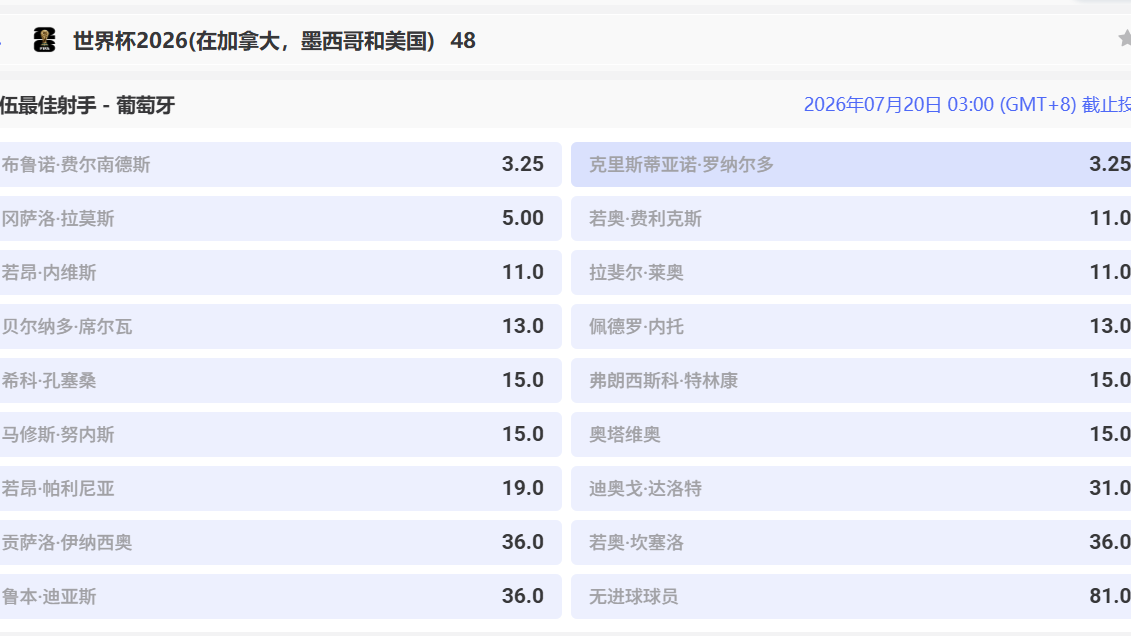
Task: Click the World Cup 2026 tournament icon
Action: point(43,41)
